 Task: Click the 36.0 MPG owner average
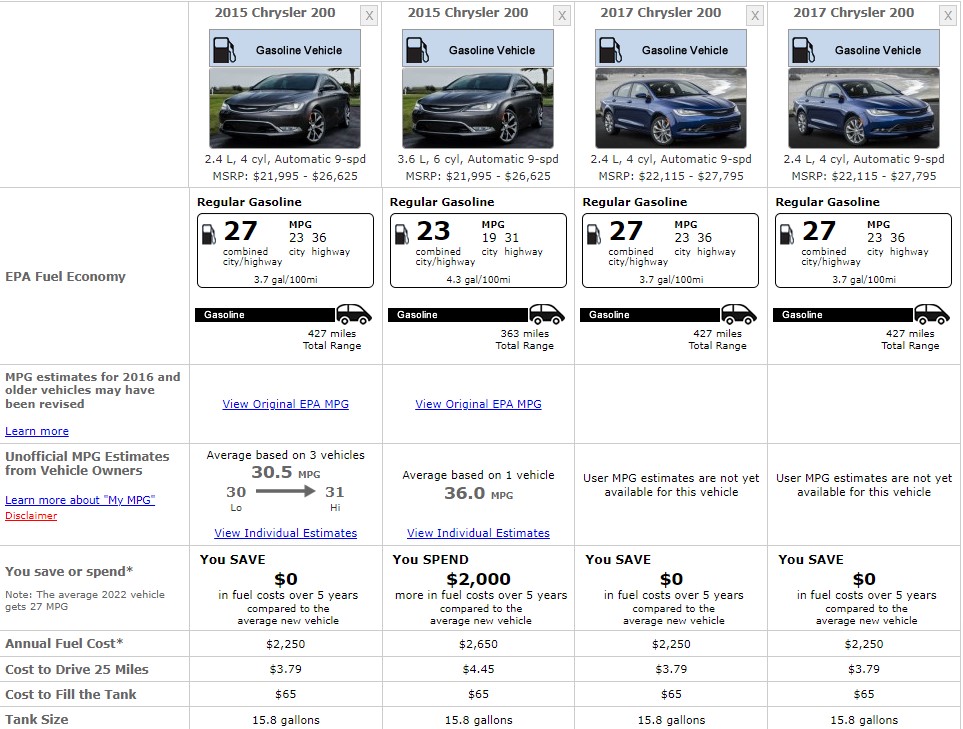coord(478,493)
